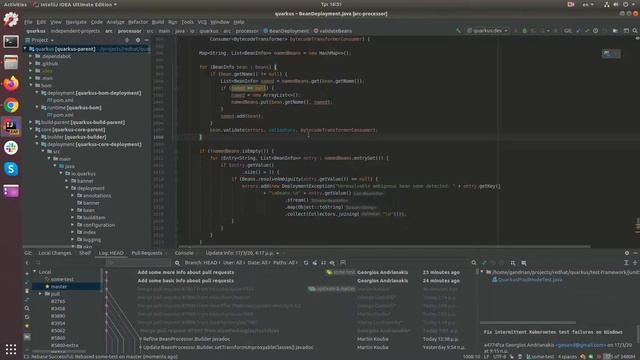This screenshot has height=360, width=640.
Task: Open the quarkus:dev run configuration dropdown
Action: click(x=488, y=31)
